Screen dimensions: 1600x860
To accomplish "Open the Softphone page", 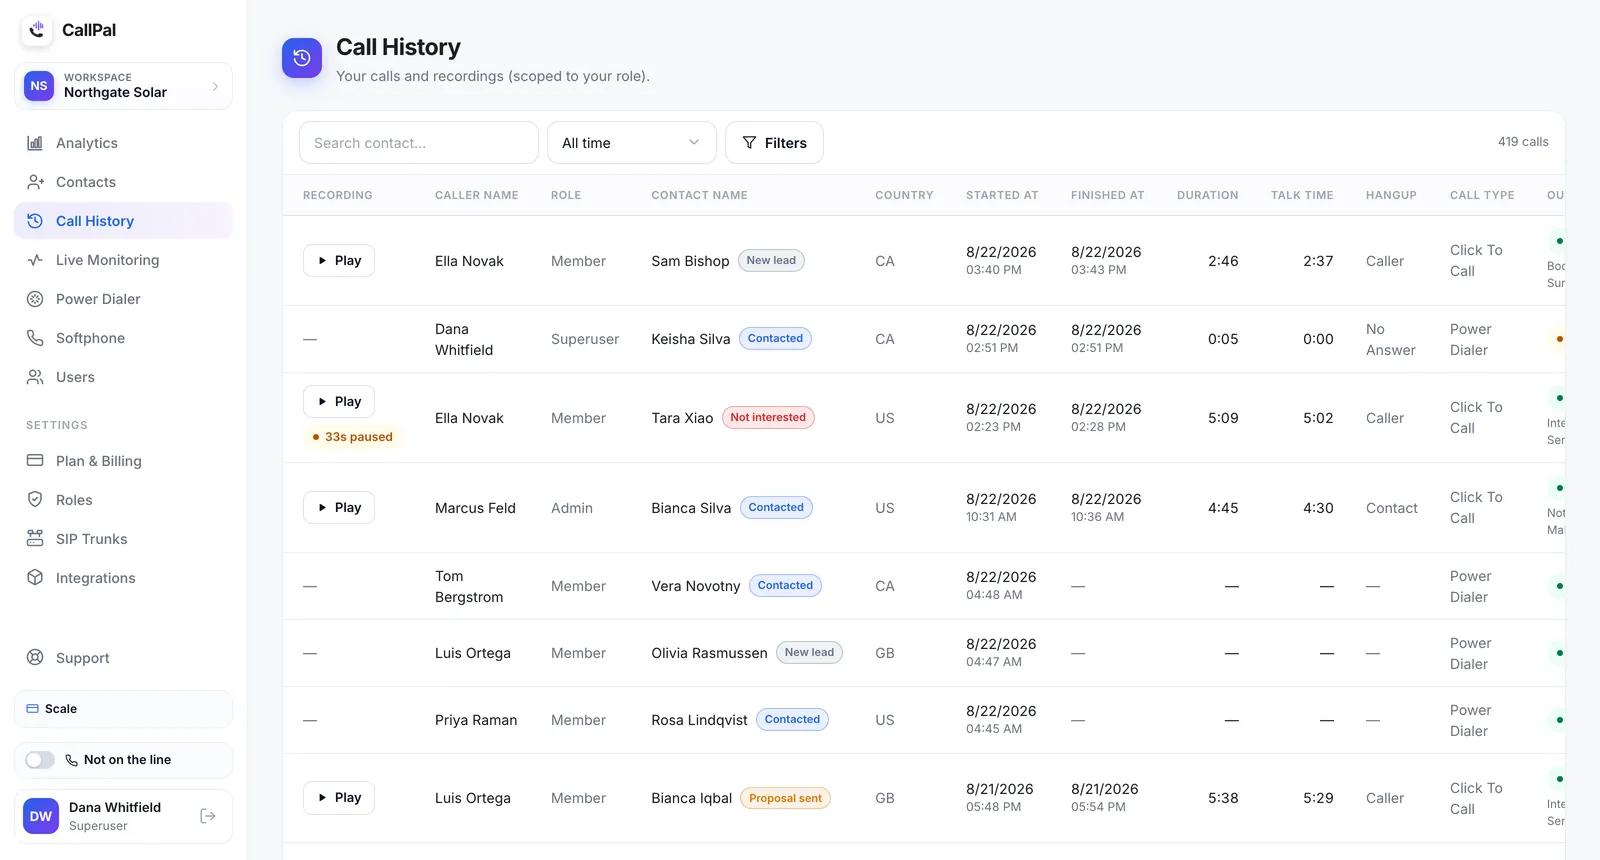I will click(123, 338).
